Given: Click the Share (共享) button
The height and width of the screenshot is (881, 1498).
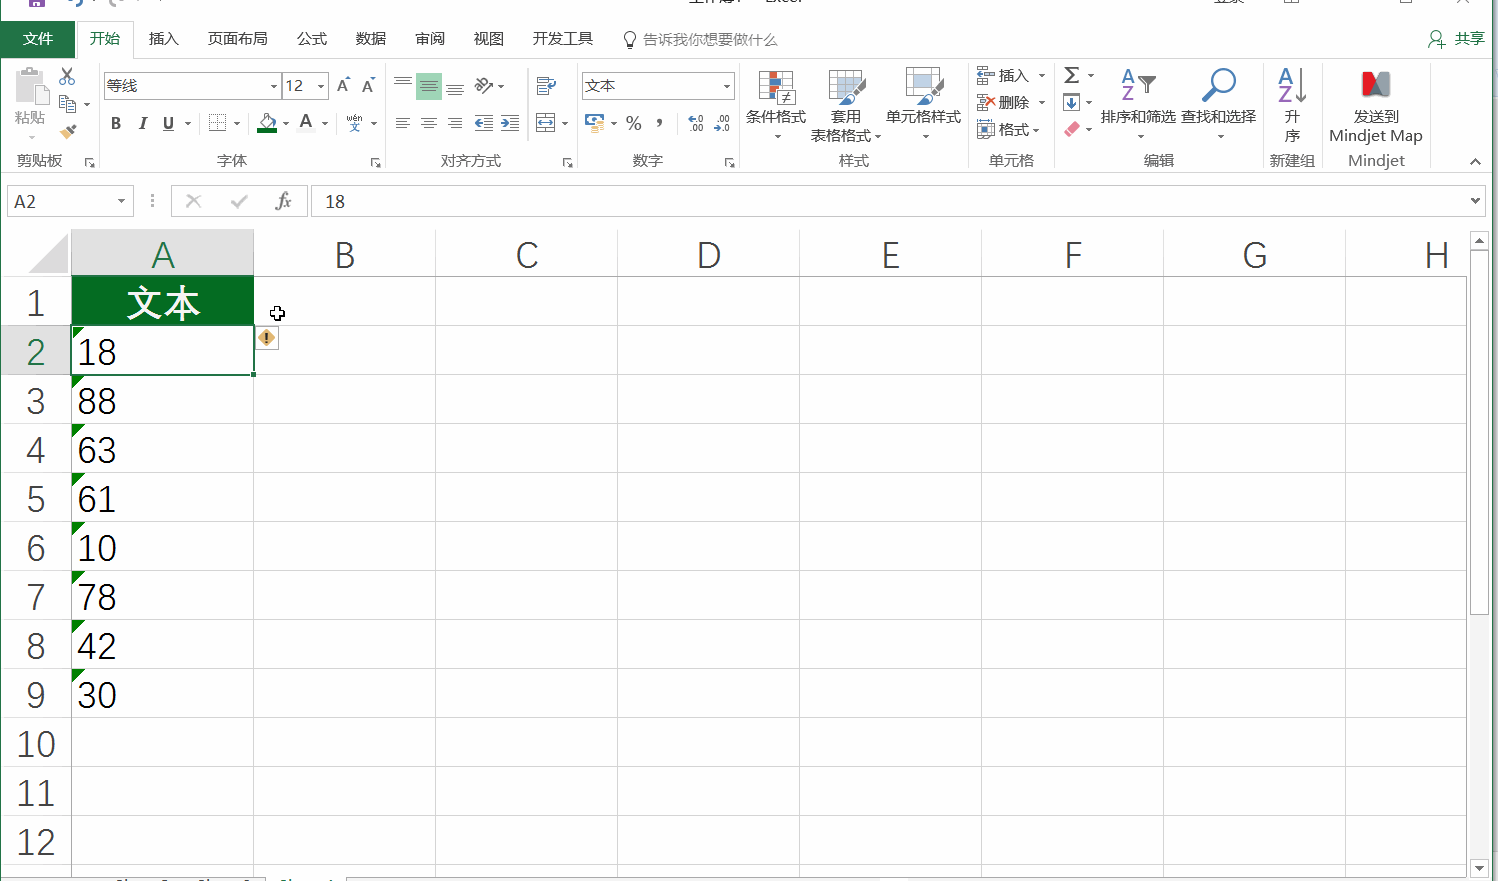Looking at the screenshot, I should (x=1457, y=39).
